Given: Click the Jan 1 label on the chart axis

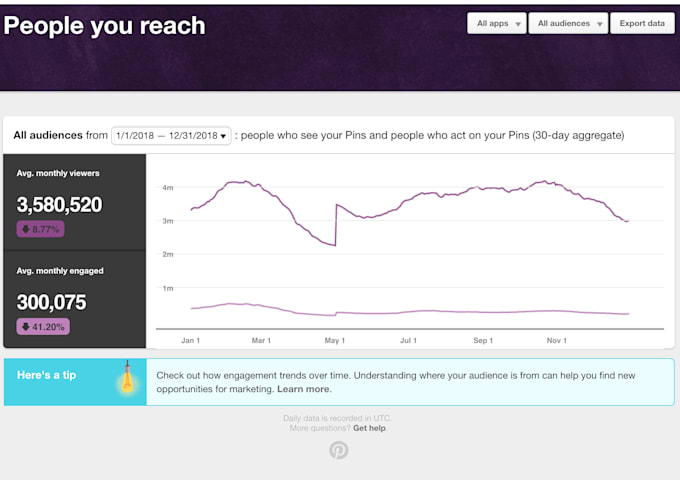Looking at the screenshot, I should [190, 340].
